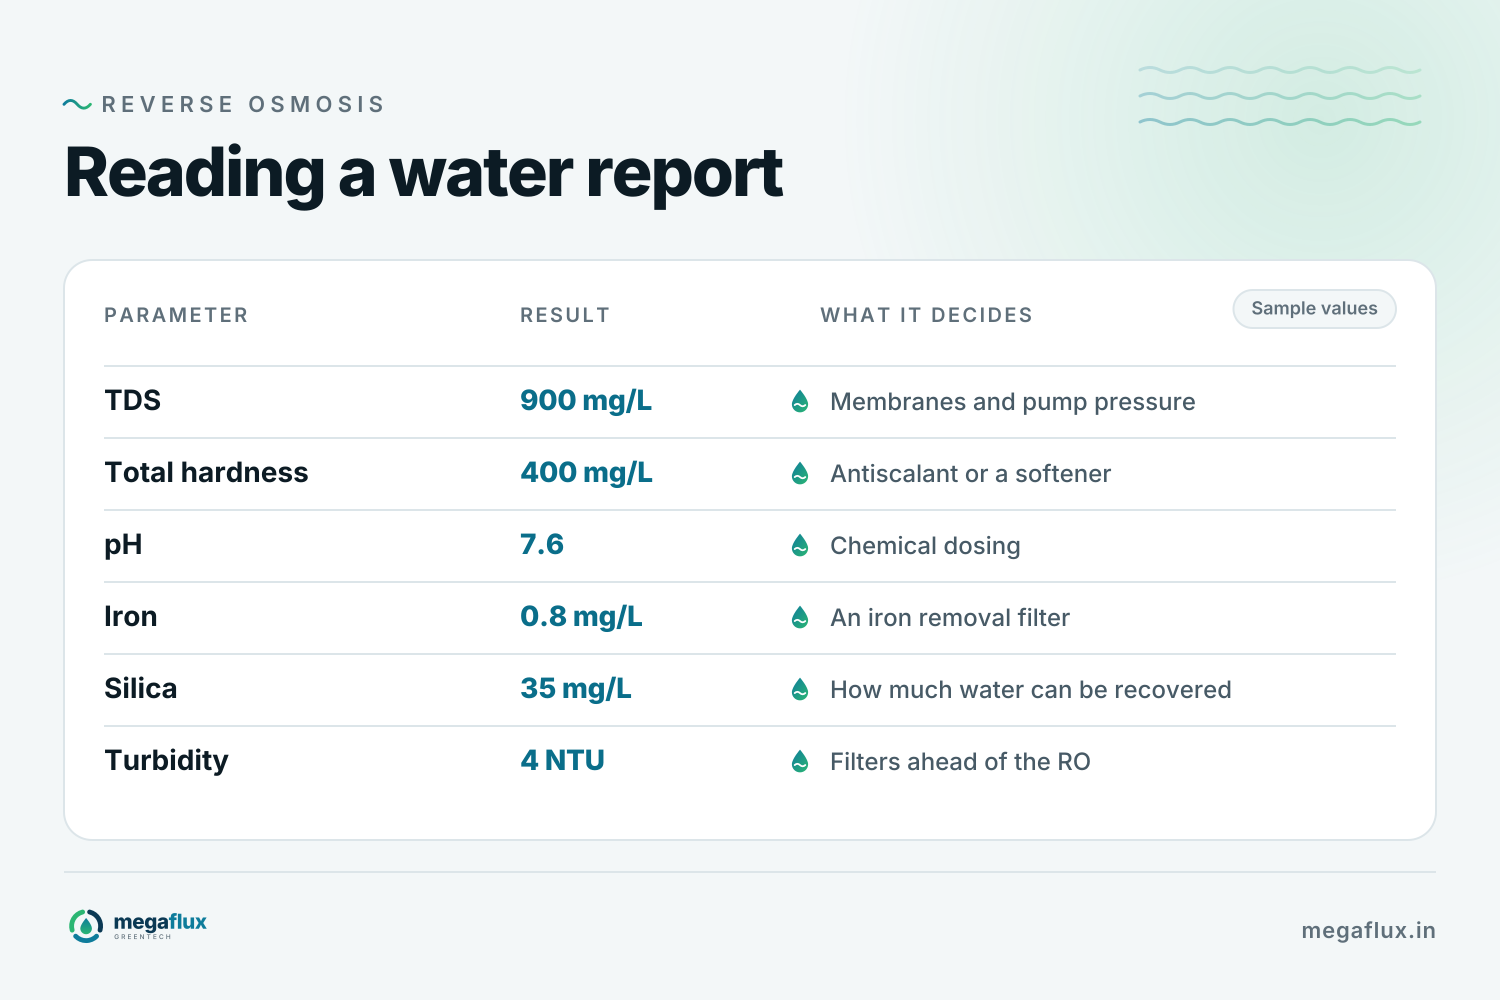1500x1000 pixels.
Task: Click the 0.8 mg/L result value
Action: click(x=581, y=617)
